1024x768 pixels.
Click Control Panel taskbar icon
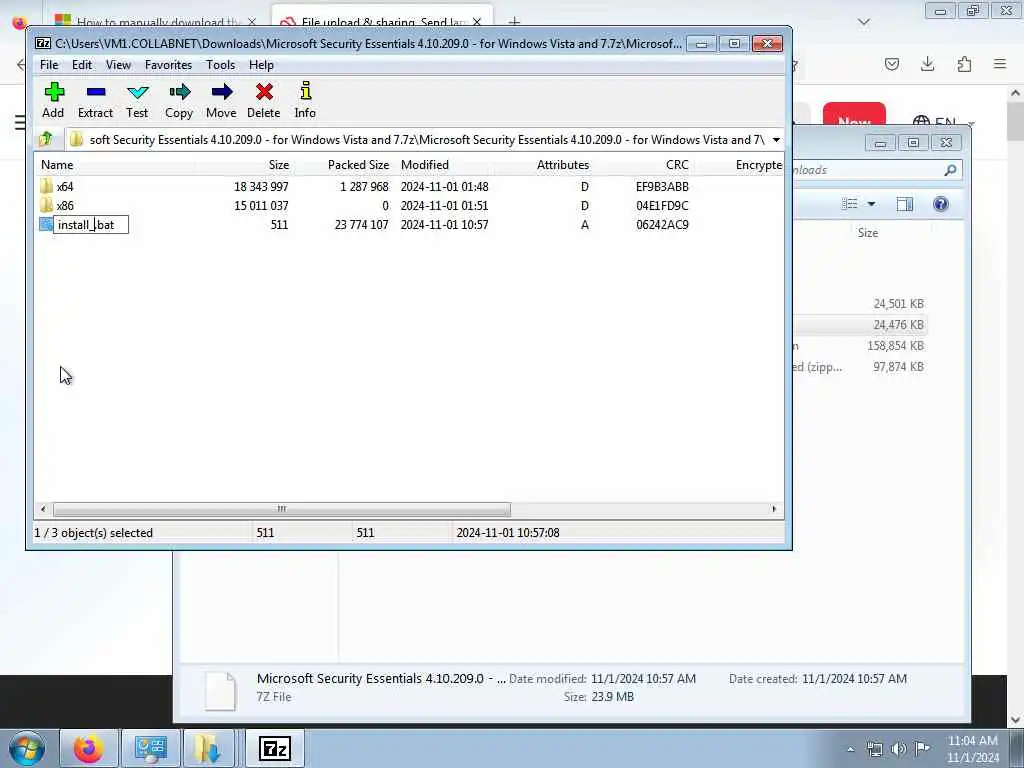click(x=150, y=748)
